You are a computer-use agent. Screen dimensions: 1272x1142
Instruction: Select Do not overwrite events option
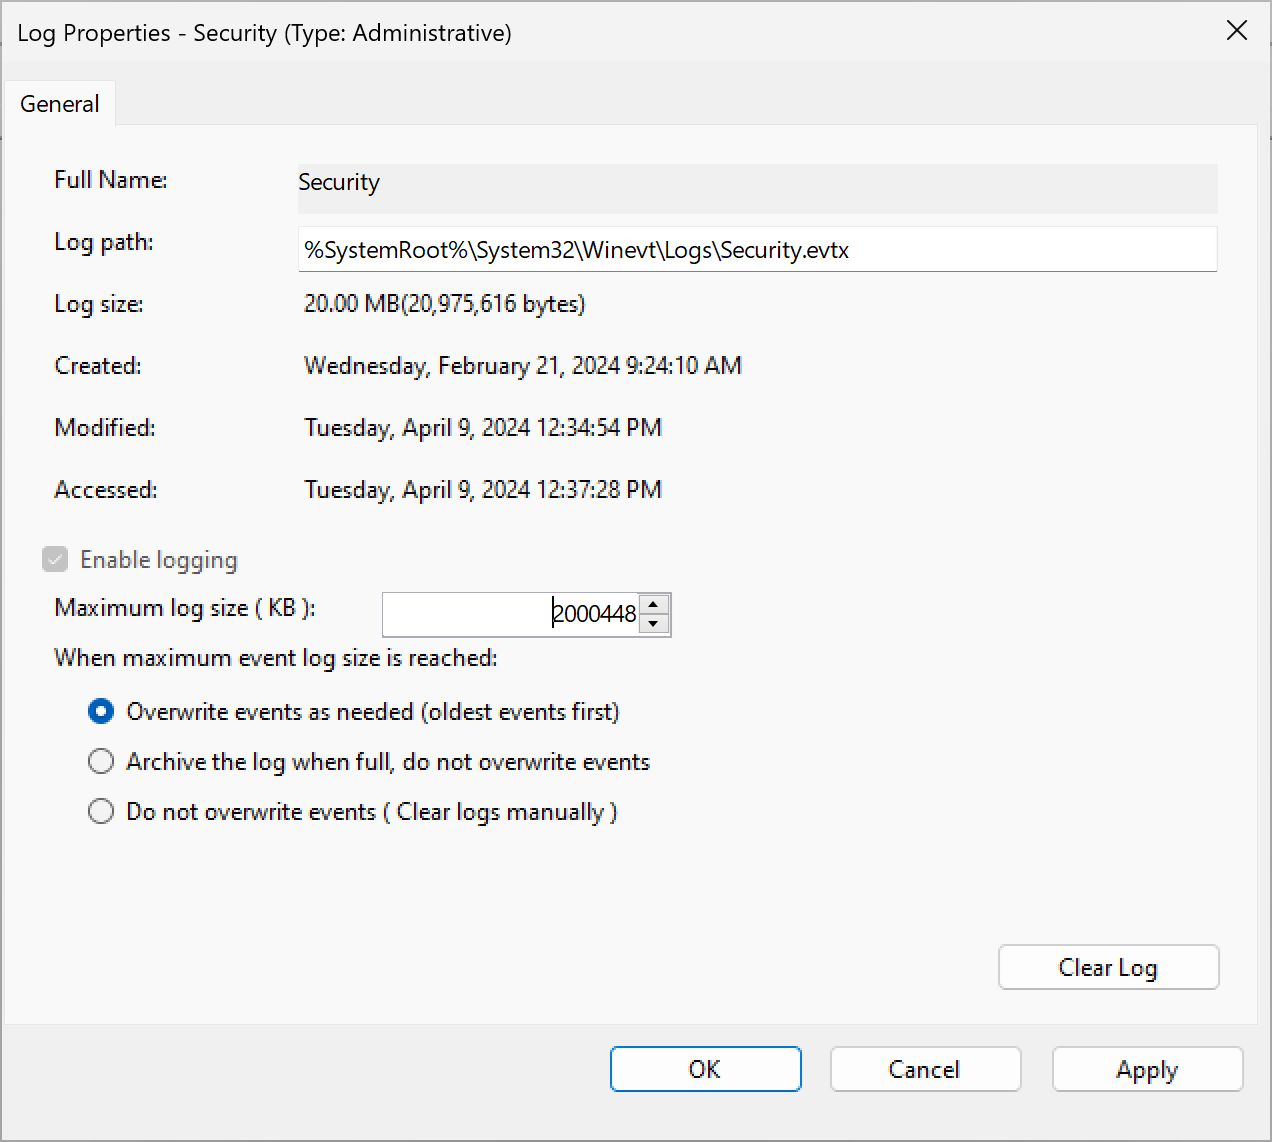[101, 811]
